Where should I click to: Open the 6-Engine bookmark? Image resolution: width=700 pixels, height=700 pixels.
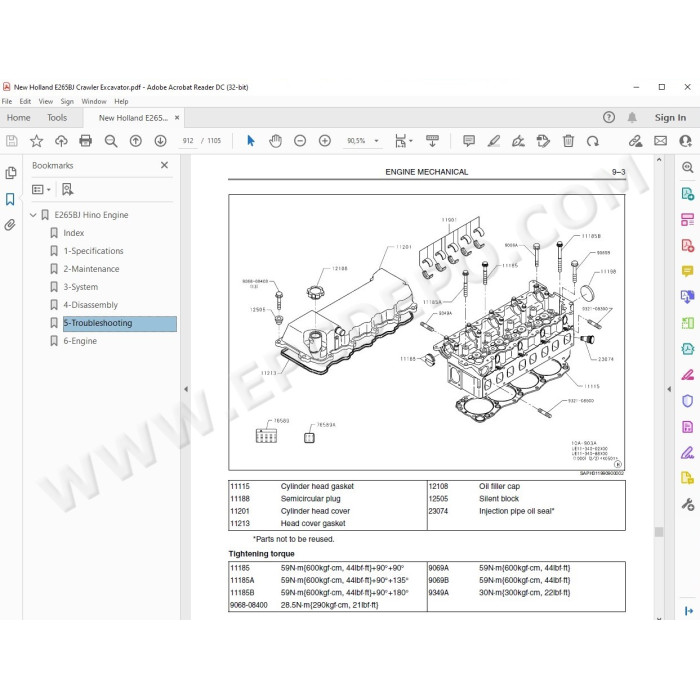click(80, 341)
